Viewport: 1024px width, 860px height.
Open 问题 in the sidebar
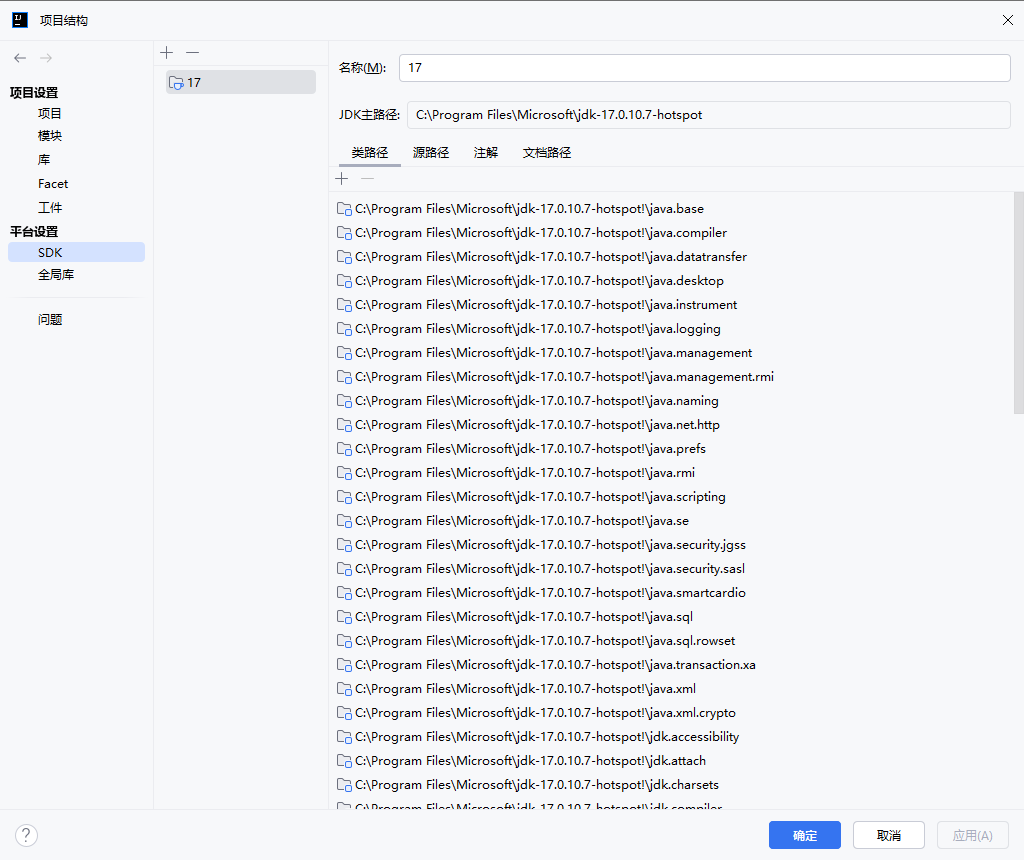(x=50, y=319)
